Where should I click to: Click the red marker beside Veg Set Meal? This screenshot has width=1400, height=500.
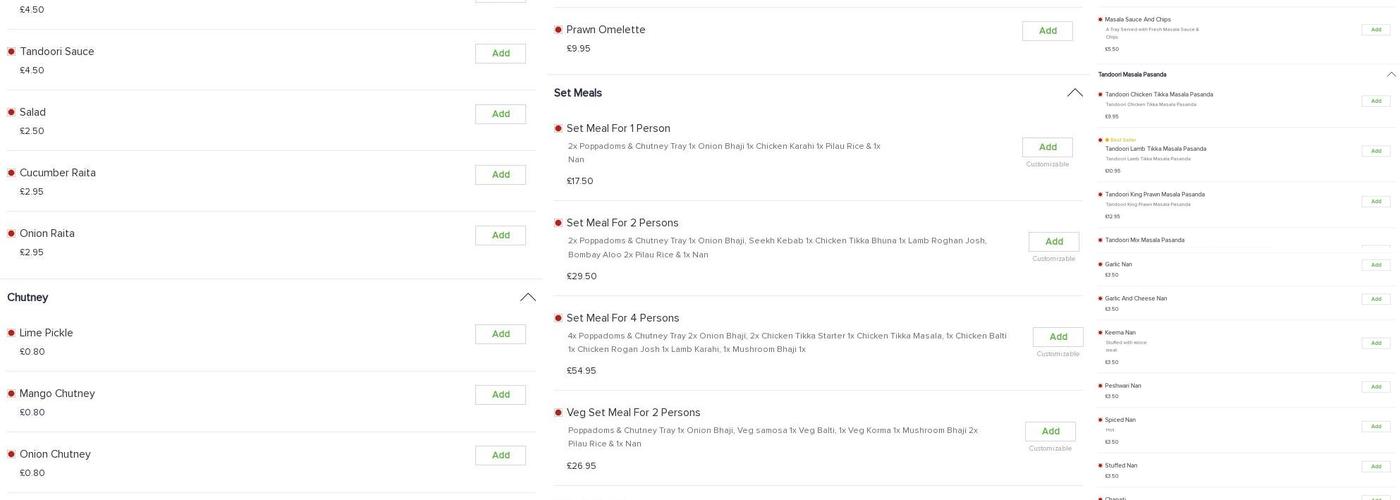558,413
